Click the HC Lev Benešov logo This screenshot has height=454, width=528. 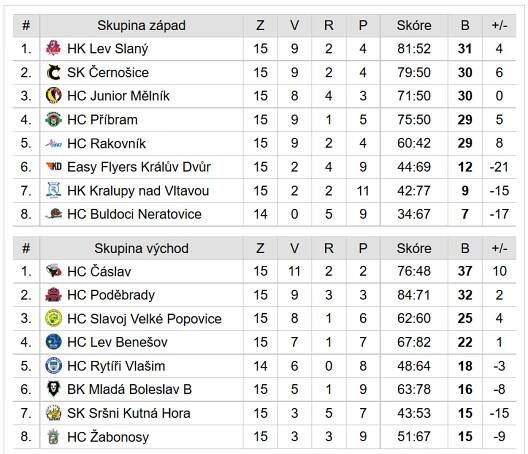tap(53, 342)
